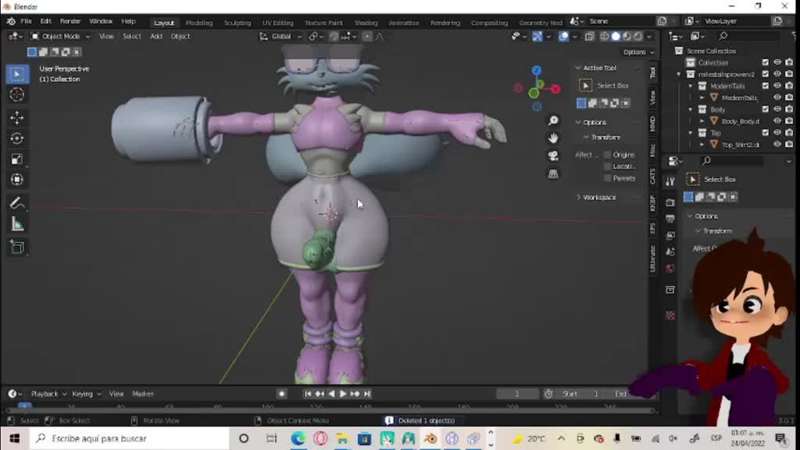Activate the Scale tool
Screen dimensions: 800x450
pyautogui.click(x=17, y=159)
